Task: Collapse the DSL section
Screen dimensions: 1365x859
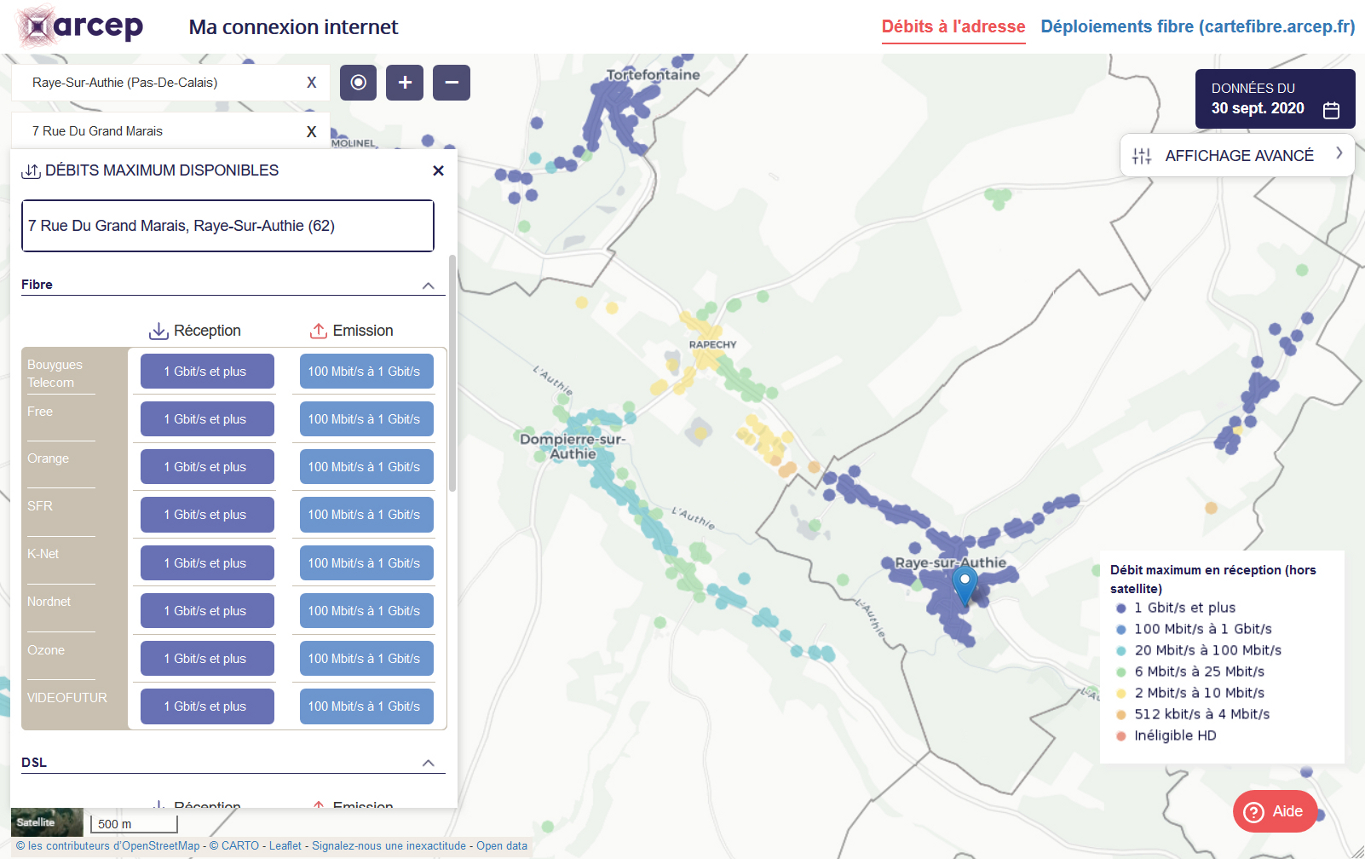Action: pos(430,761)
